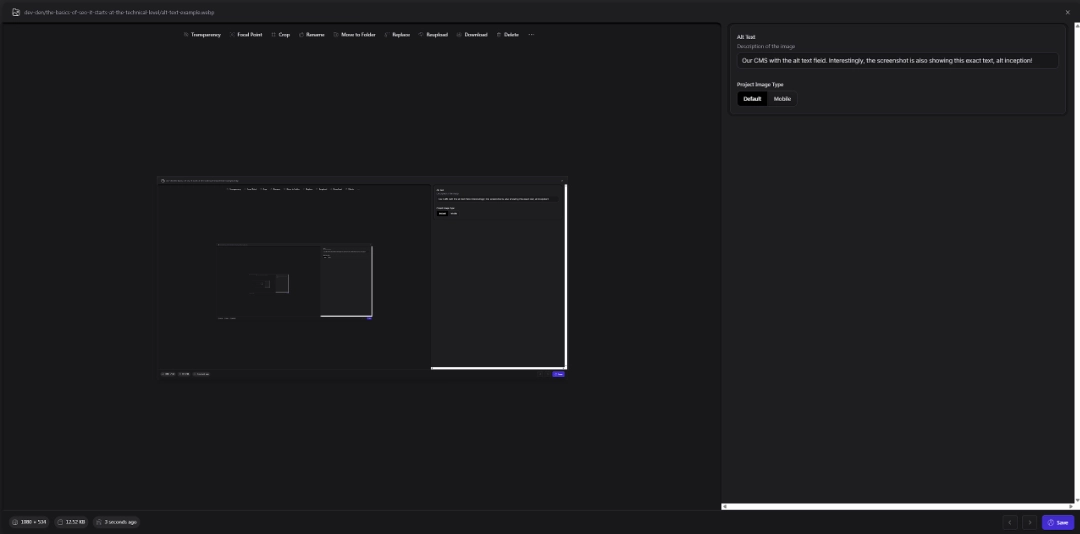Click the file path alt-text-example.webp
Viewport: 1080px width, 534px height.
(119, 12)
